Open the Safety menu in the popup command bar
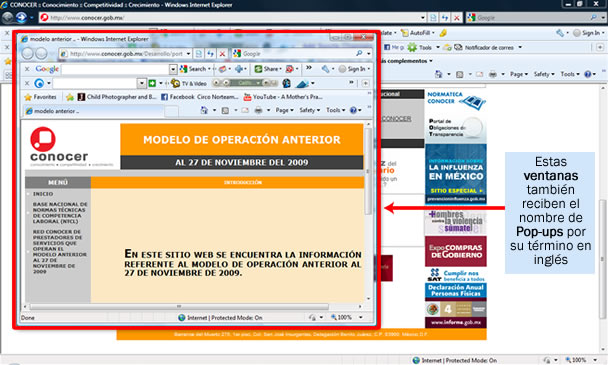608x365 pixels. coord(309,111)
